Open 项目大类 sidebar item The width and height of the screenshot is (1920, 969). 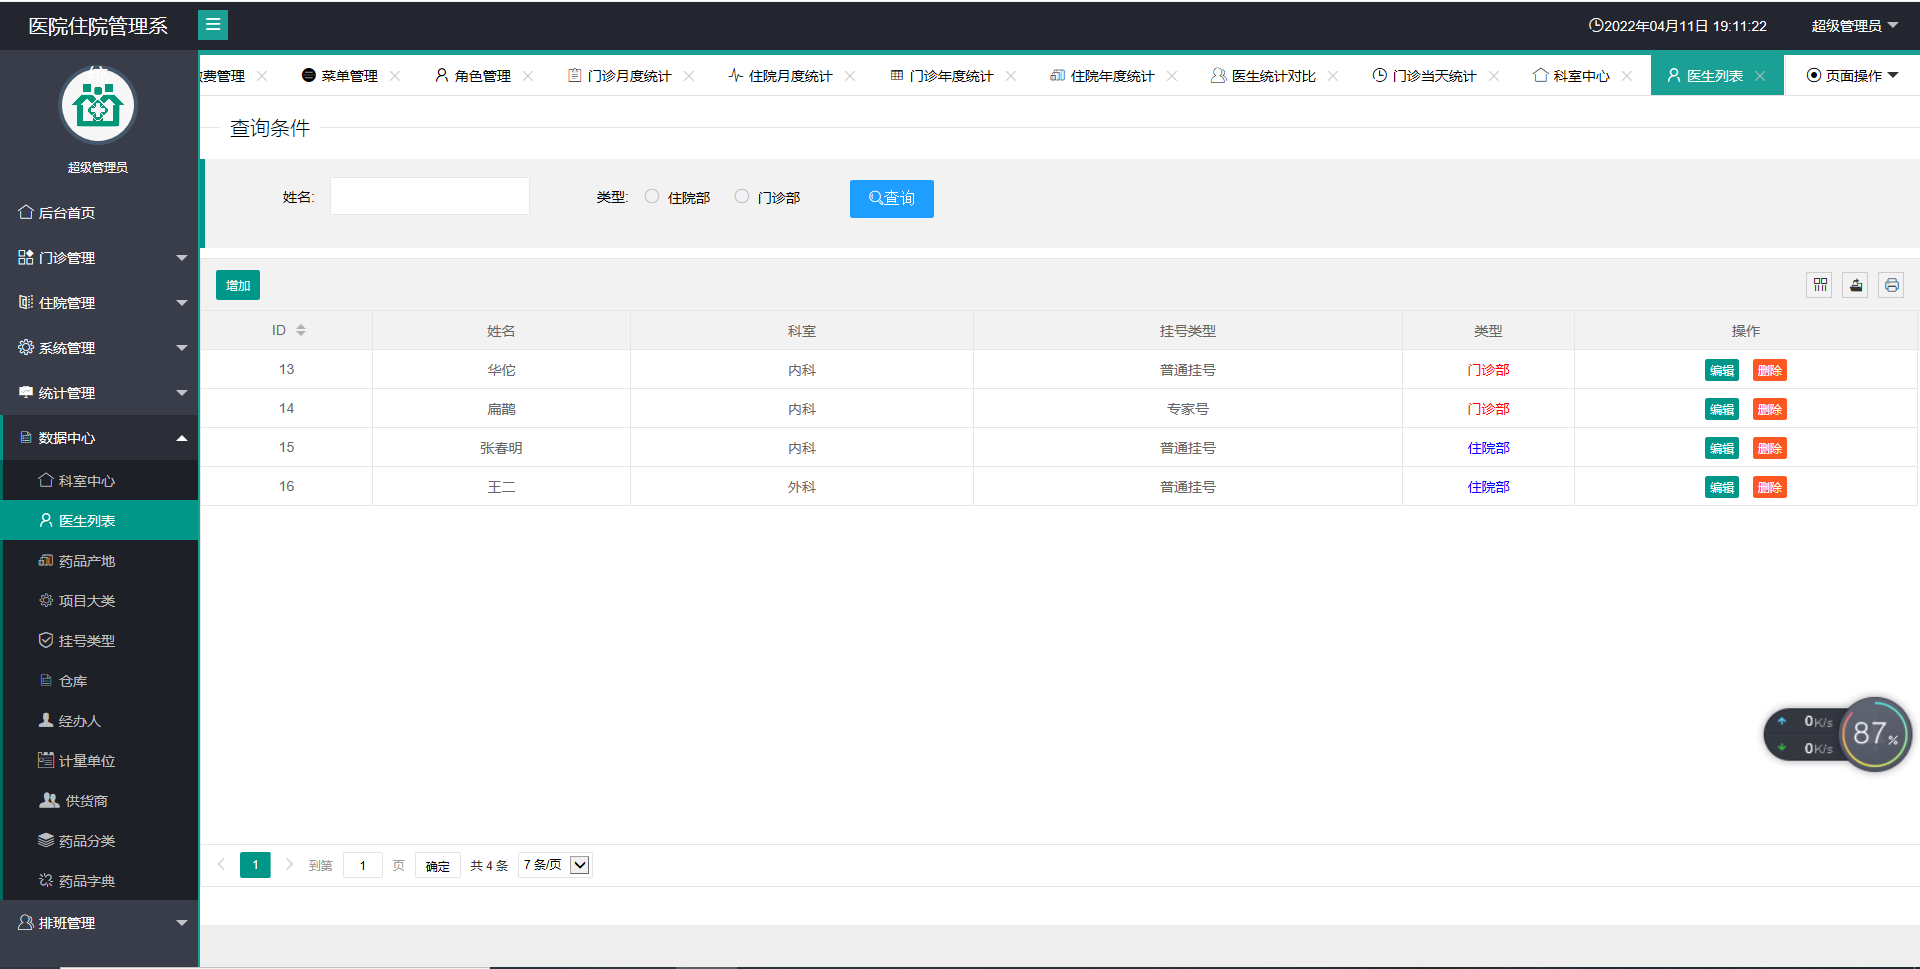pyautogui.click(x=99, y=600)
